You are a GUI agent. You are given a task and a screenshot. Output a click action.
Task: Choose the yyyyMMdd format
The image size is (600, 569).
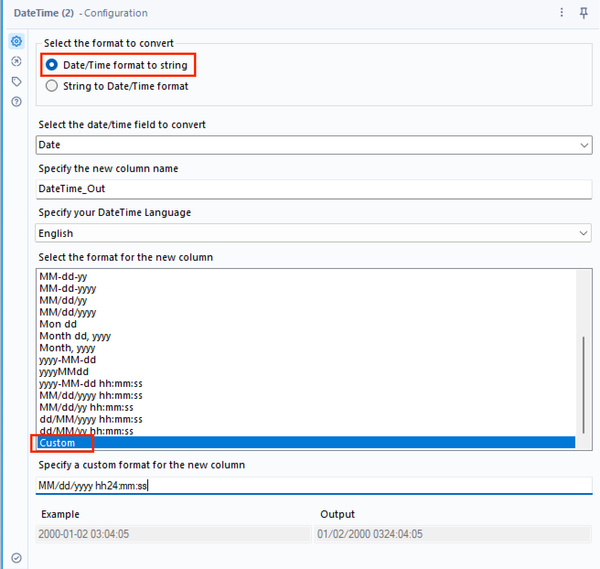tap(306, 372)
